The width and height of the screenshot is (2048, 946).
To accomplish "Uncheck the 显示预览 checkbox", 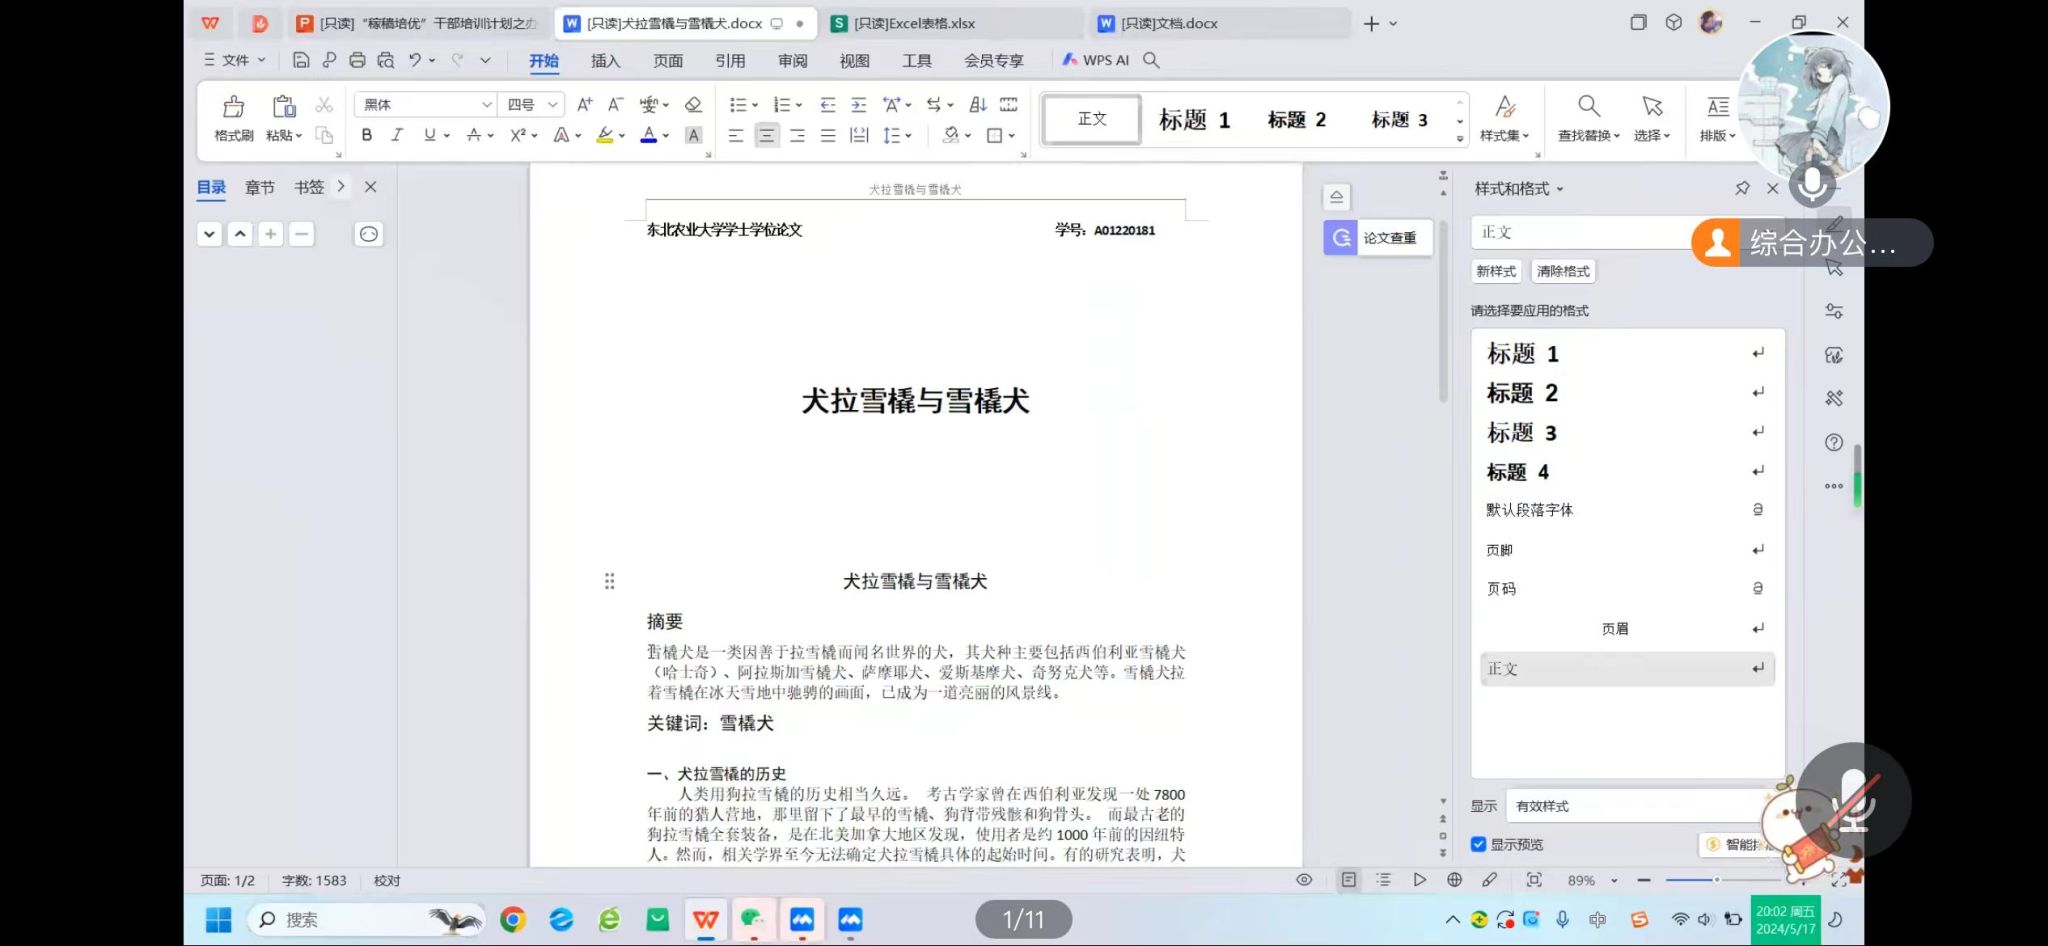I will [1478, 844].
